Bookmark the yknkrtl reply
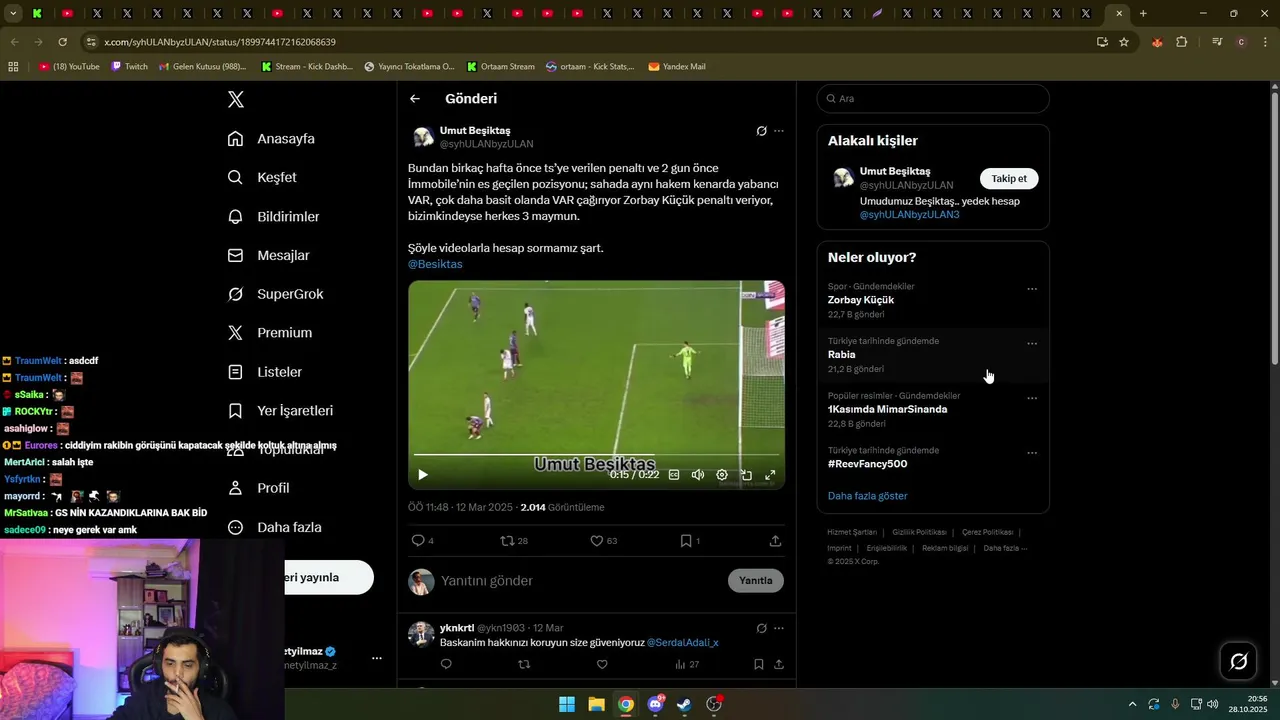 coord(759,664)
